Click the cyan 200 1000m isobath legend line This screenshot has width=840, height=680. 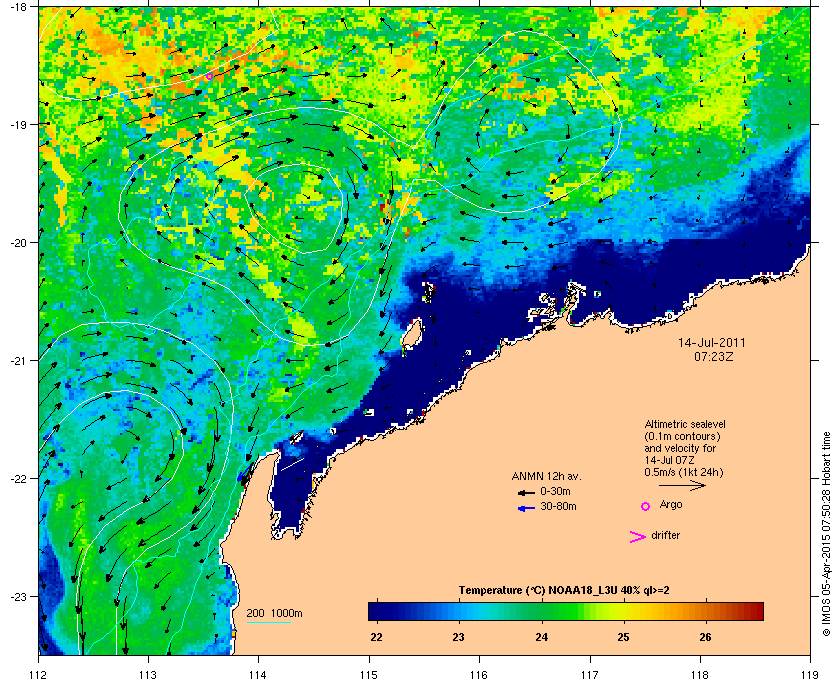(x=268, y=622)
